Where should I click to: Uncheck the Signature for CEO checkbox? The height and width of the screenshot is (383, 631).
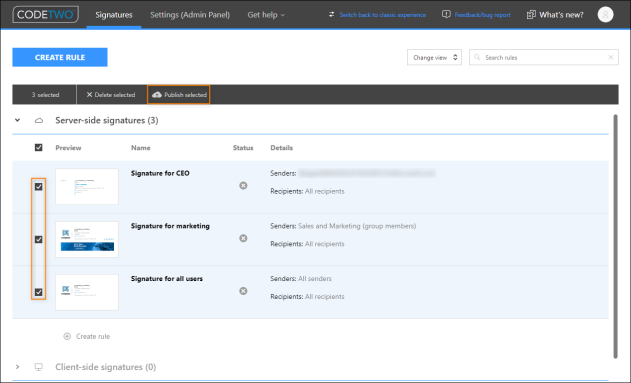[x=39, y=187]
